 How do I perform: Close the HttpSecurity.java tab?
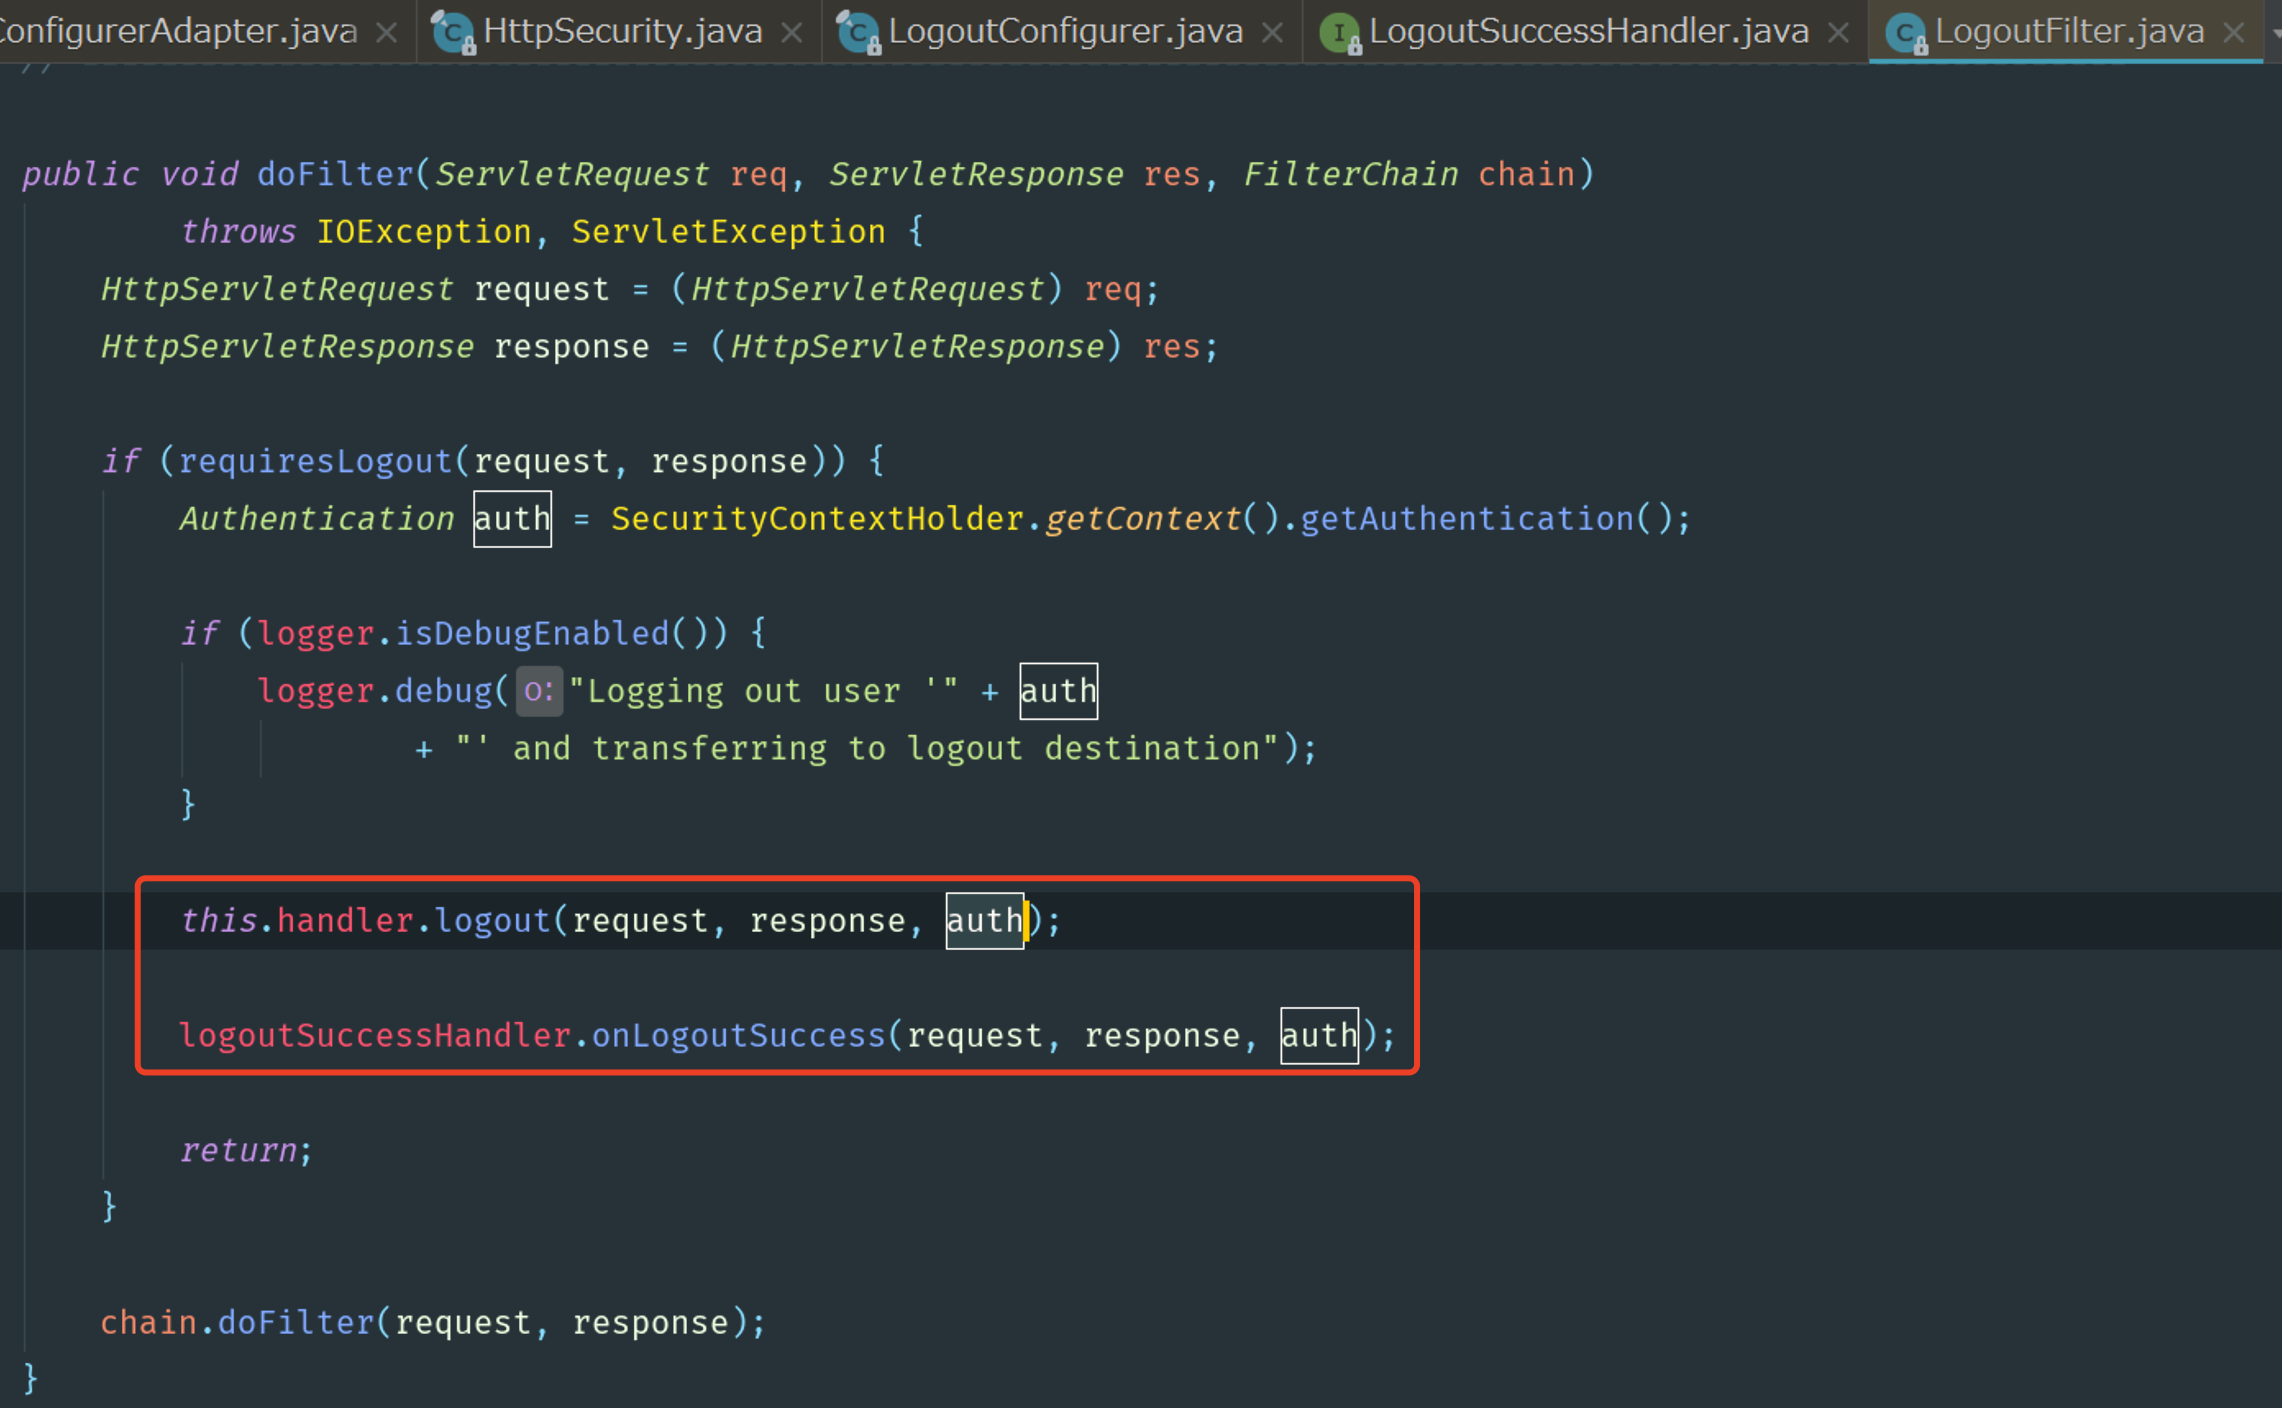pos(792,33)
